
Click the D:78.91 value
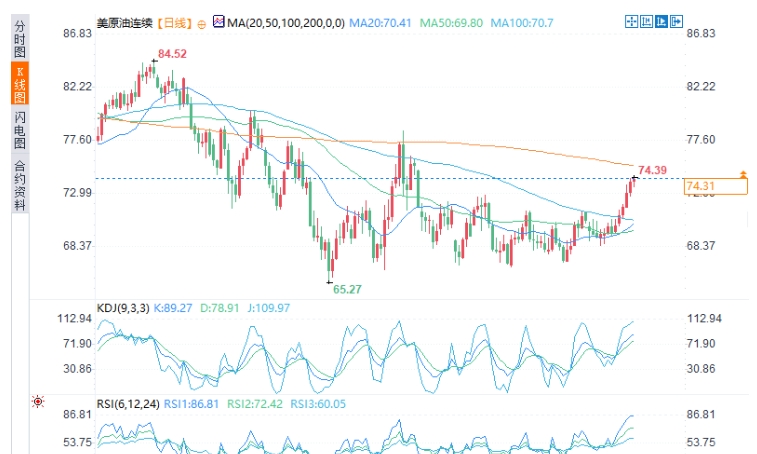[220, 308]
